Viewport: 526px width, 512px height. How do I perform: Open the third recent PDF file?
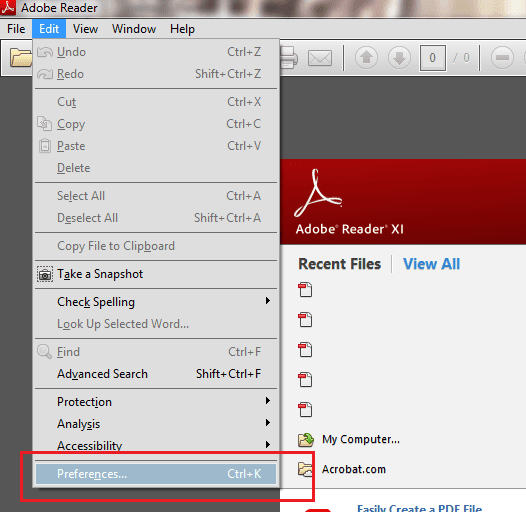click(305, 349)
